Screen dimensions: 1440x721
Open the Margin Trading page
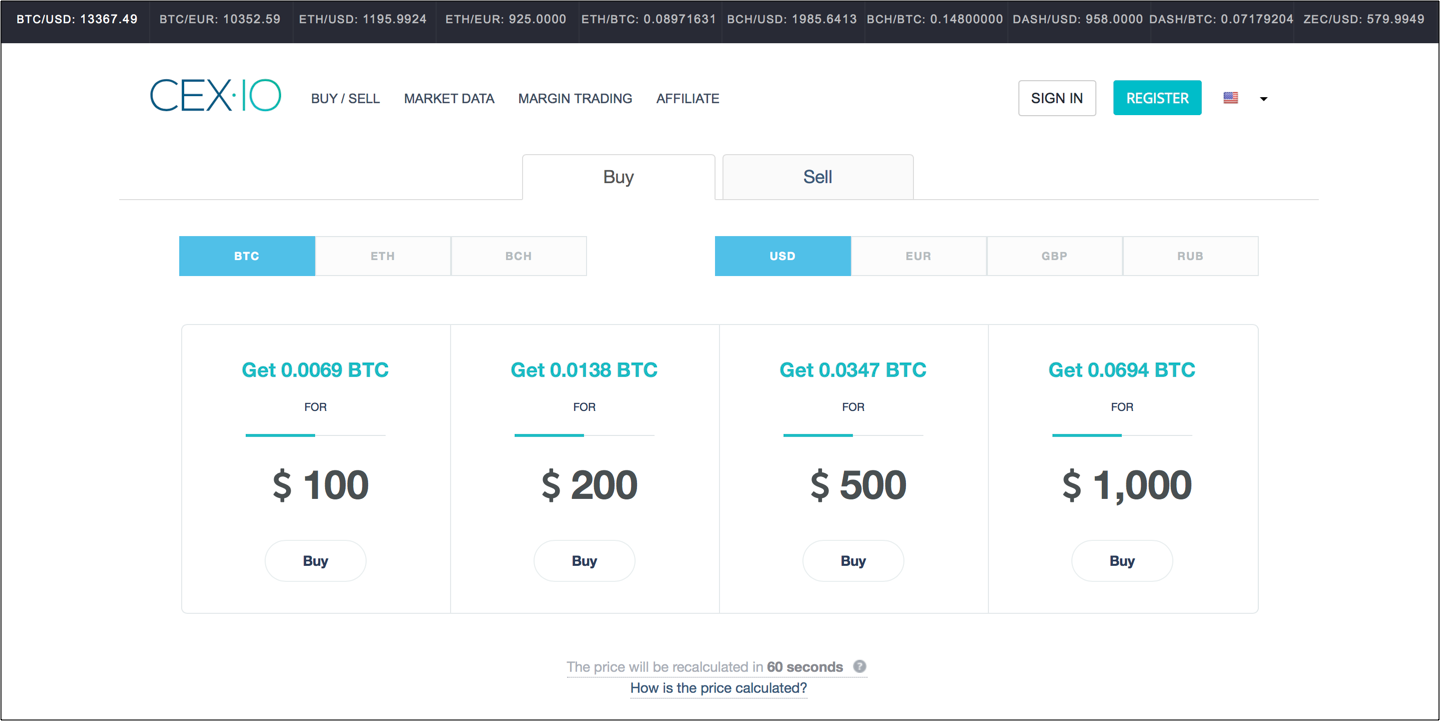575,98
